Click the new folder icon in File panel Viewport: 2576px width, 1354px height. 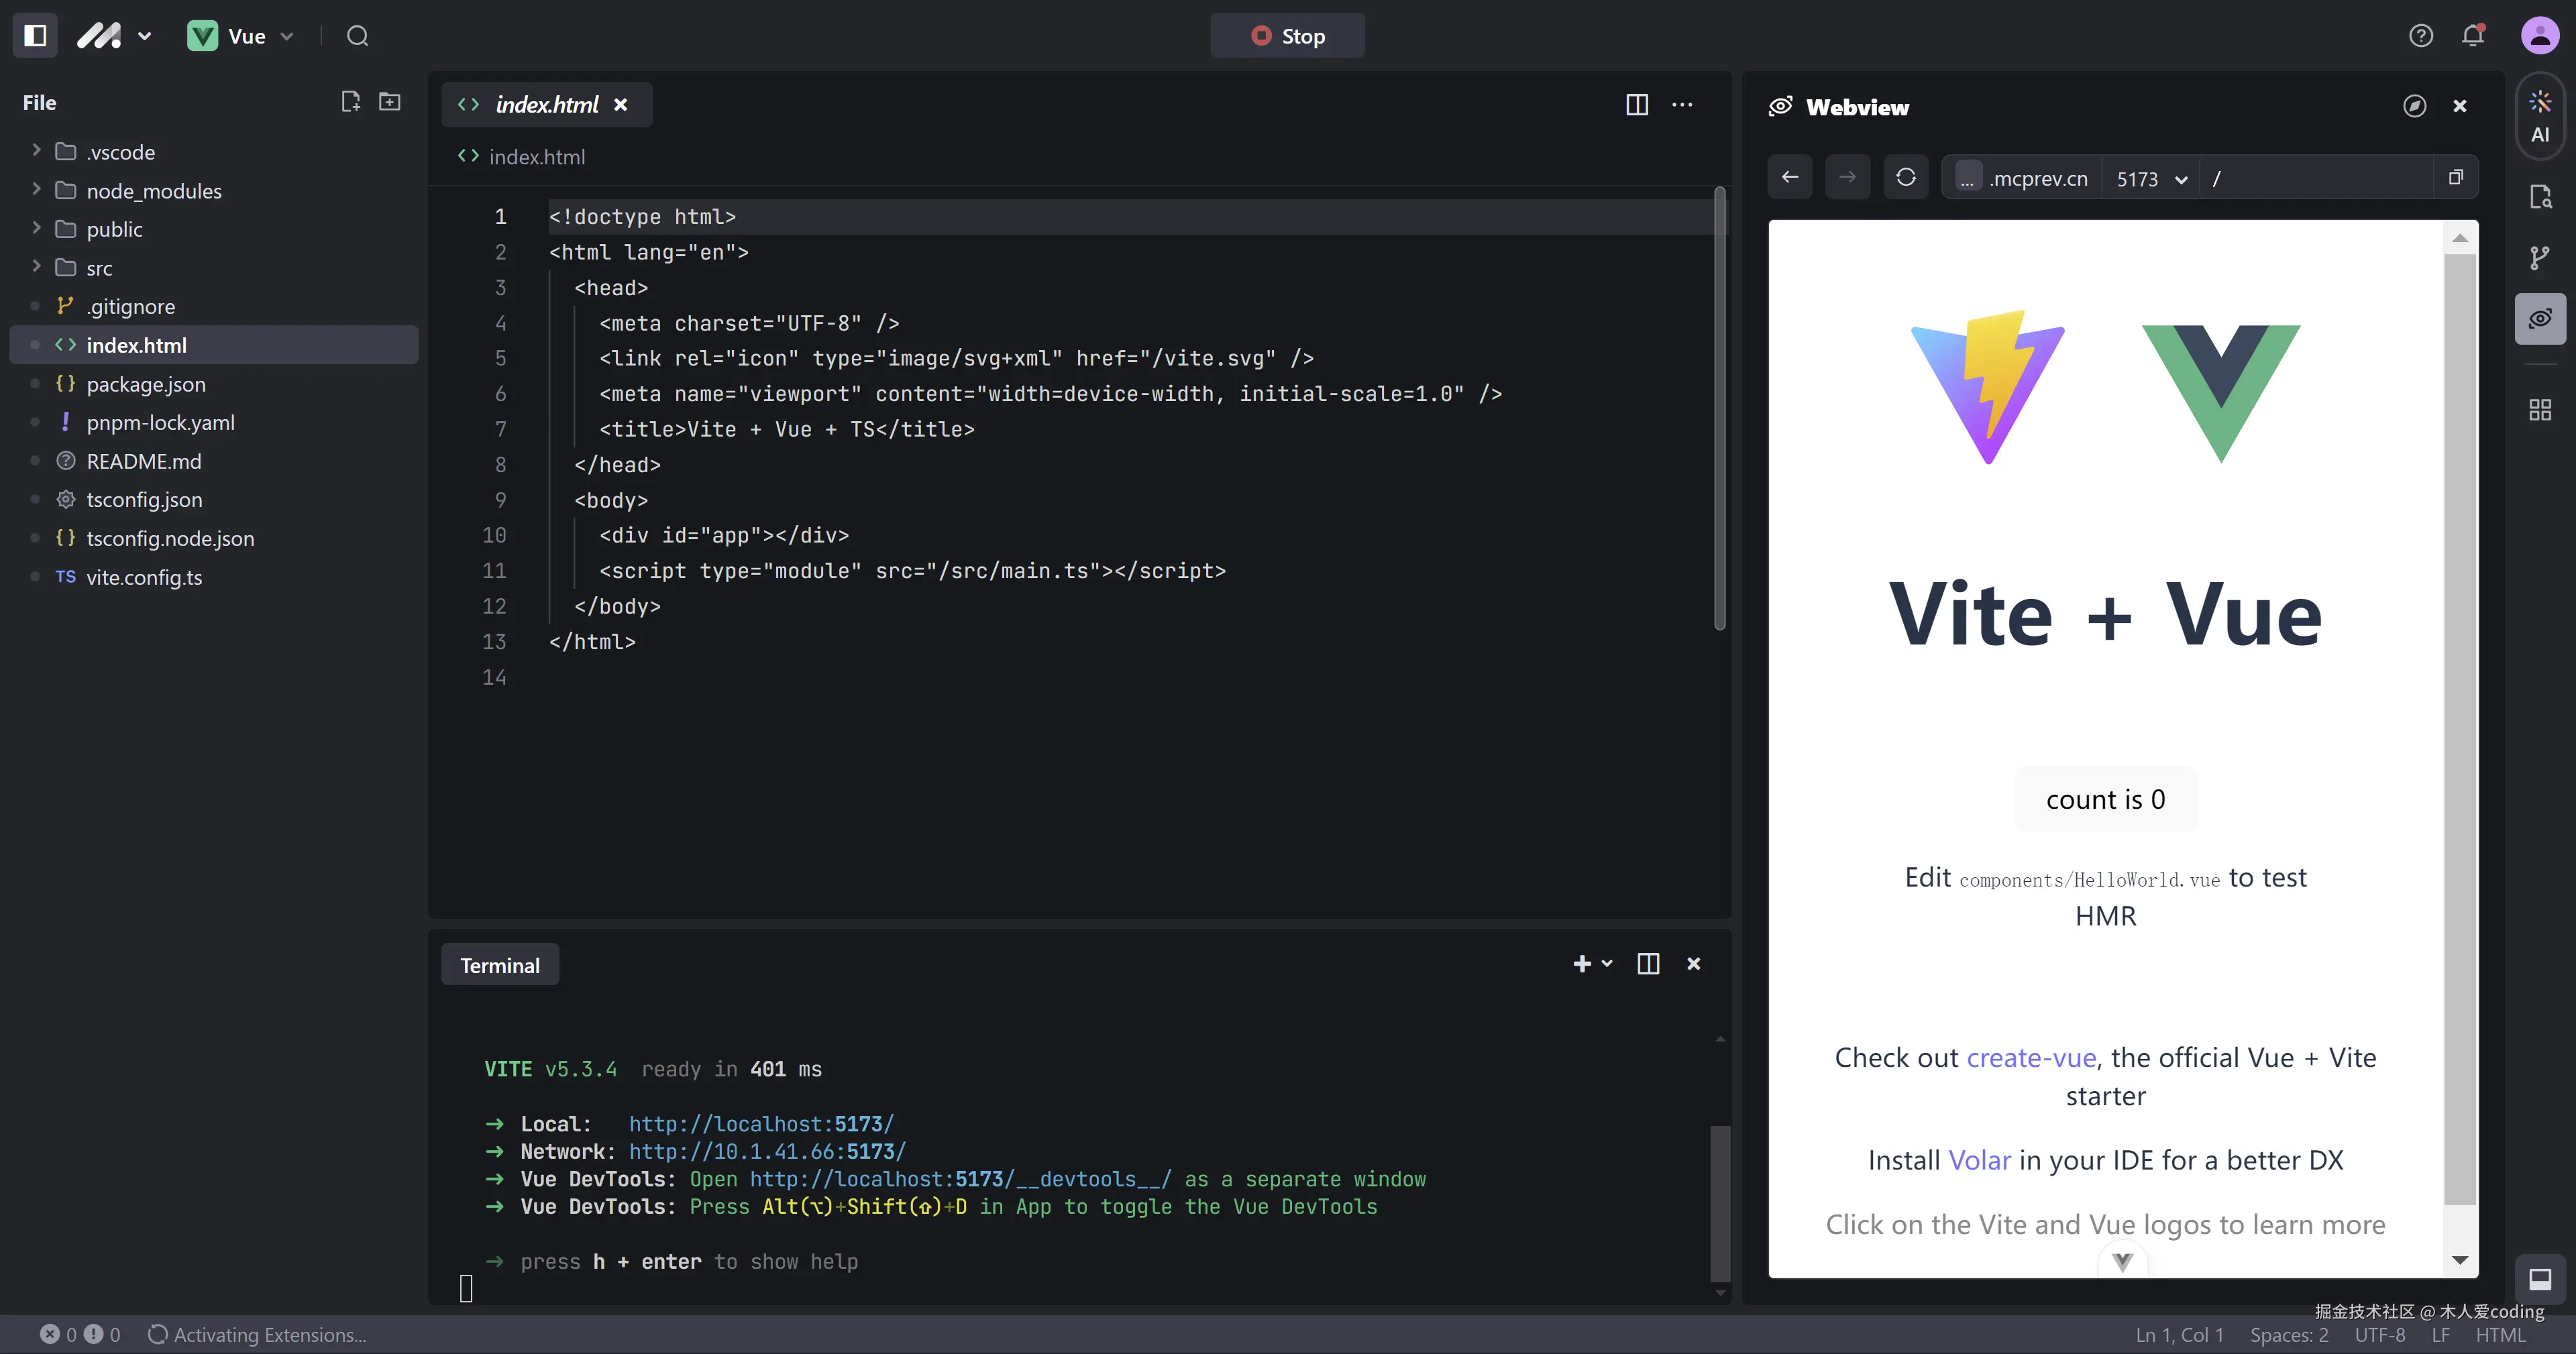pos(390,102)
